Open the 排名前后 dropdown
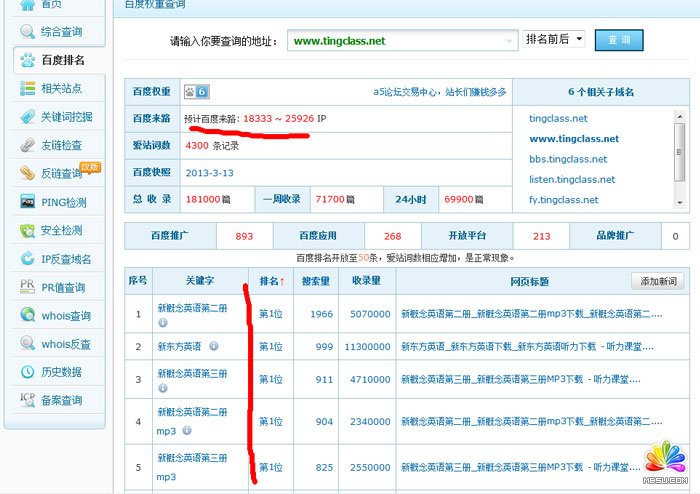 coord(554,39)
